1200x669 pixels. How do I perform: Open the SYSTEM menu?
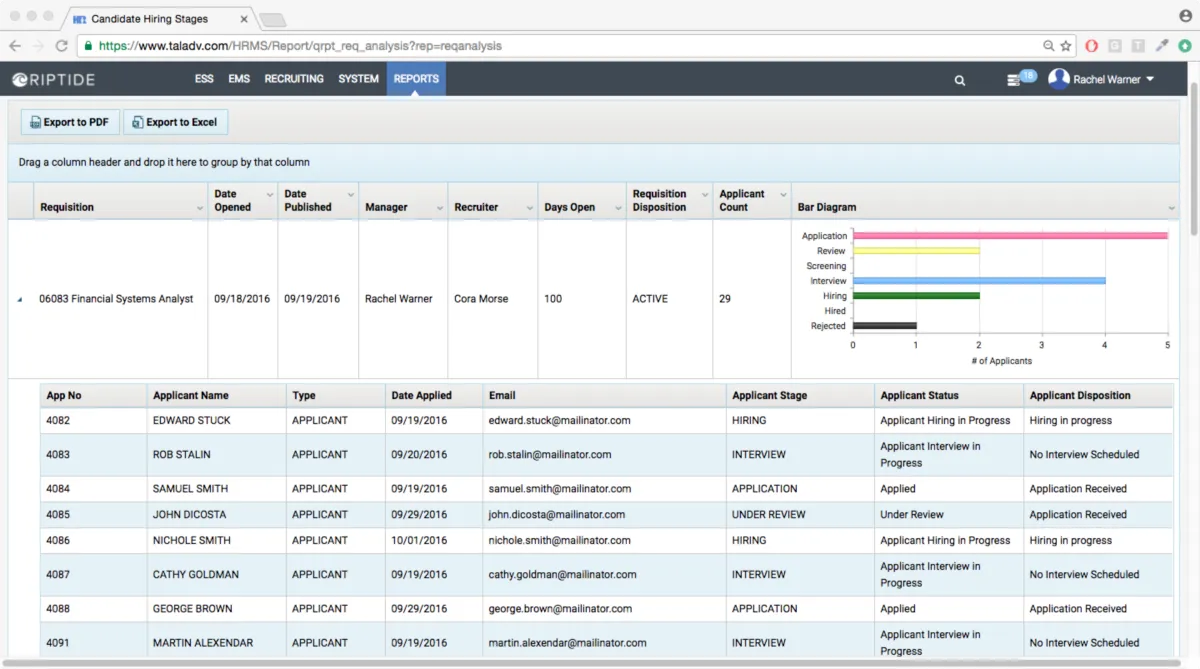coord(358,79)
